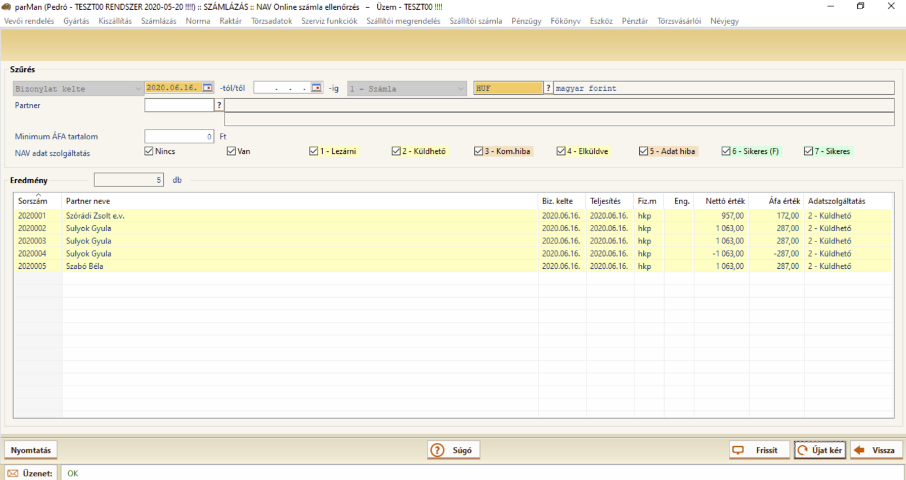Open the Gyártás menu
This screenshot has width=906, height=480.
point(76,21)
